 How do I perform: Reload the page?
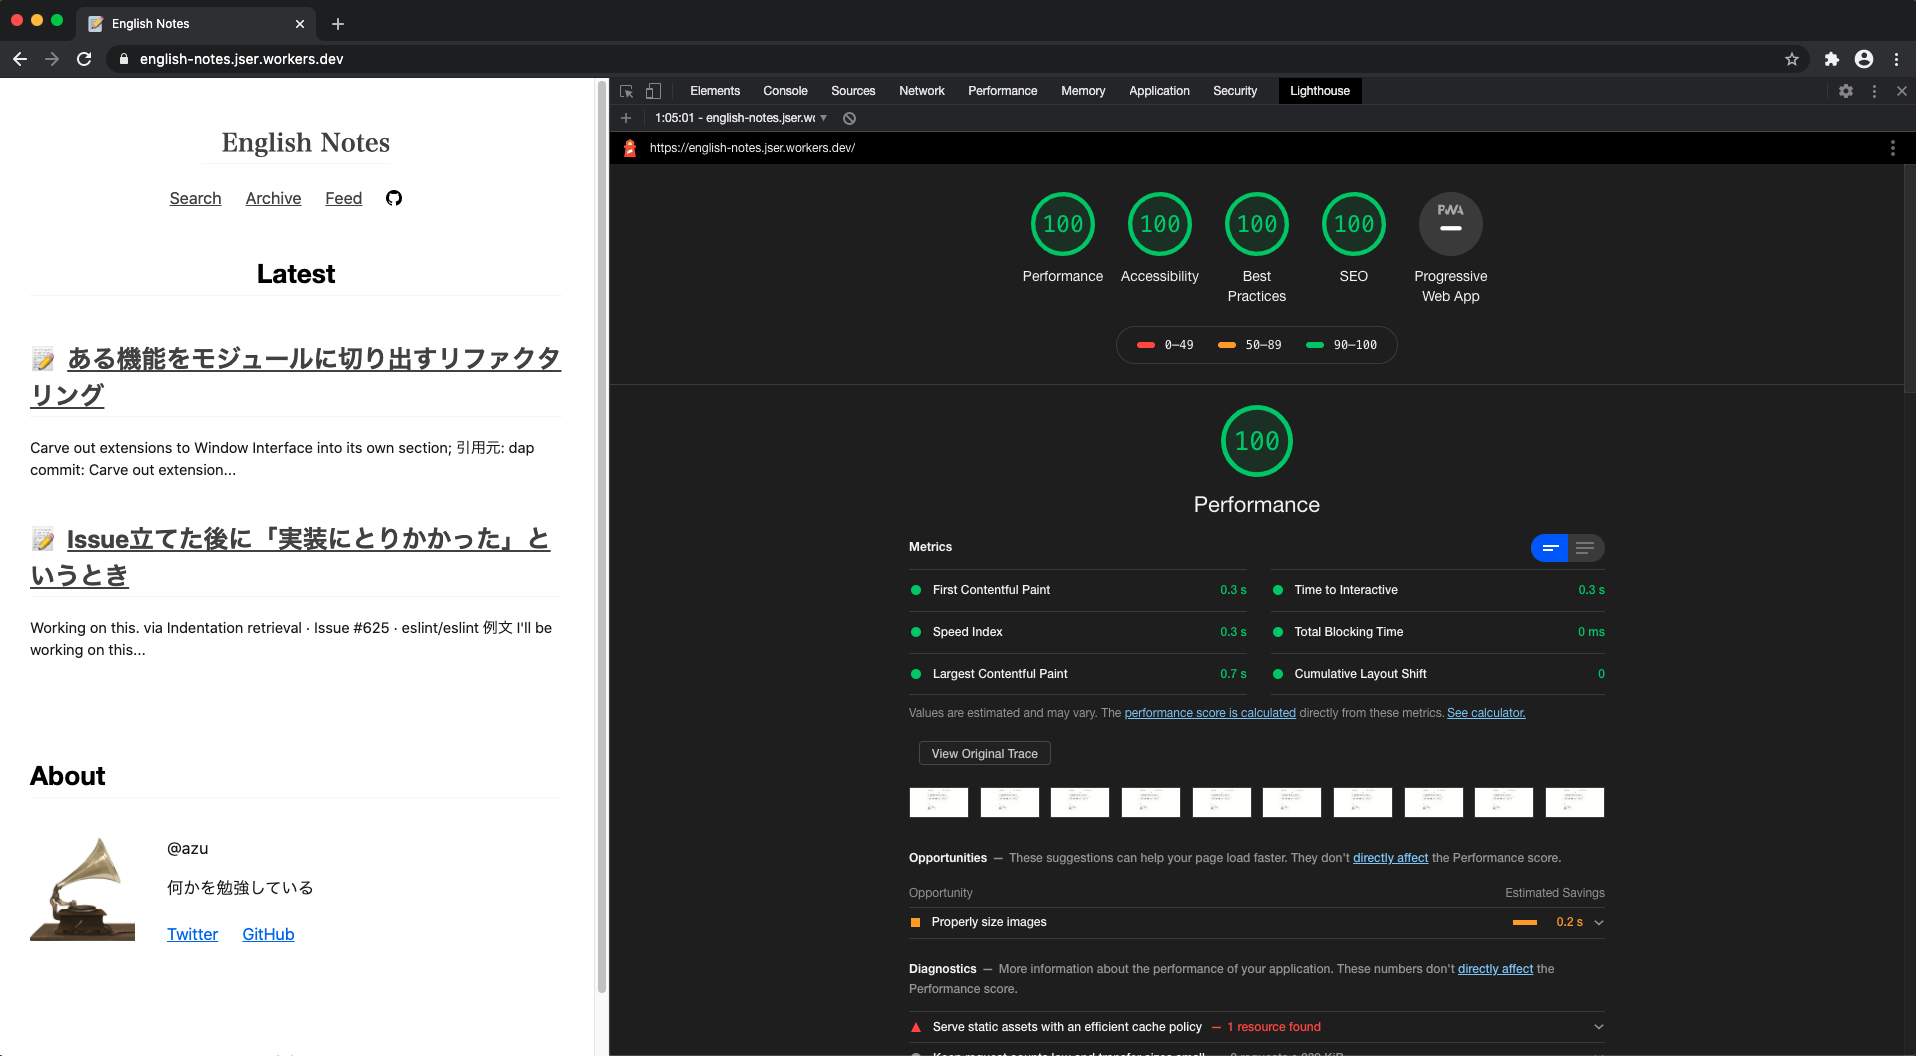(84, 59)
